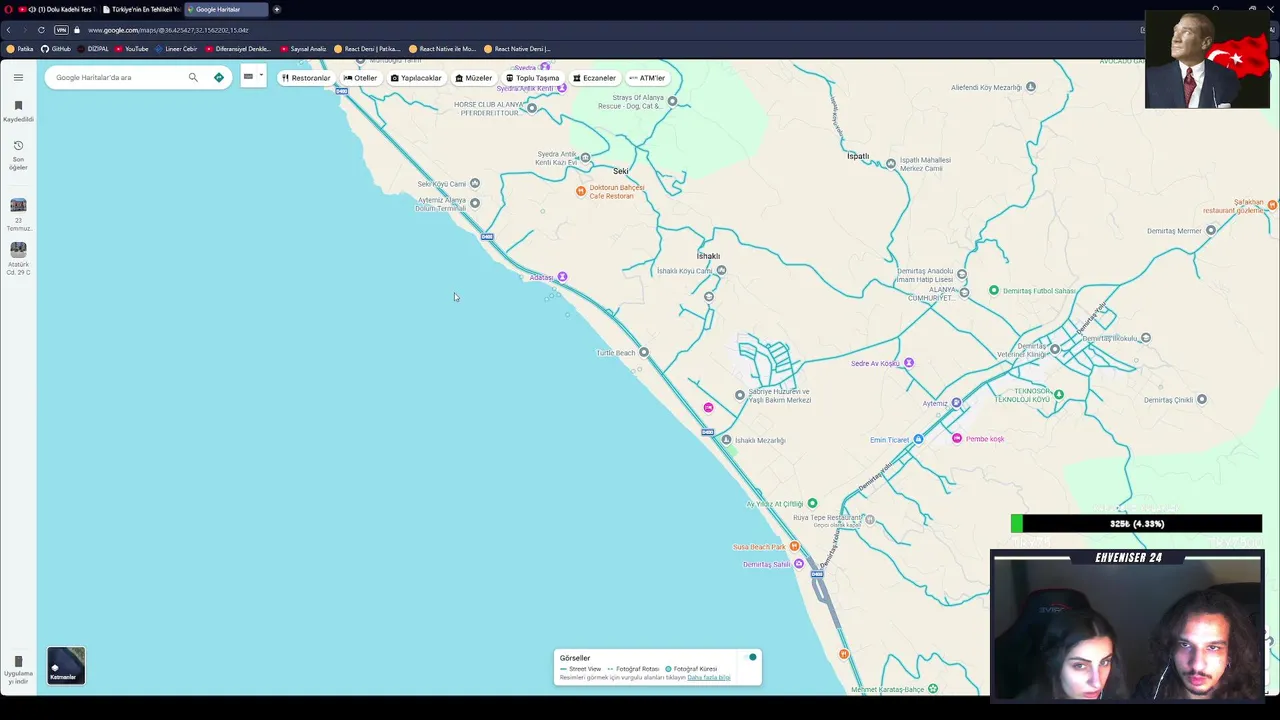The image size is (1280, 720).
Task: Click the Uygulamayı indir phone icon
Action: pos(18,661)
